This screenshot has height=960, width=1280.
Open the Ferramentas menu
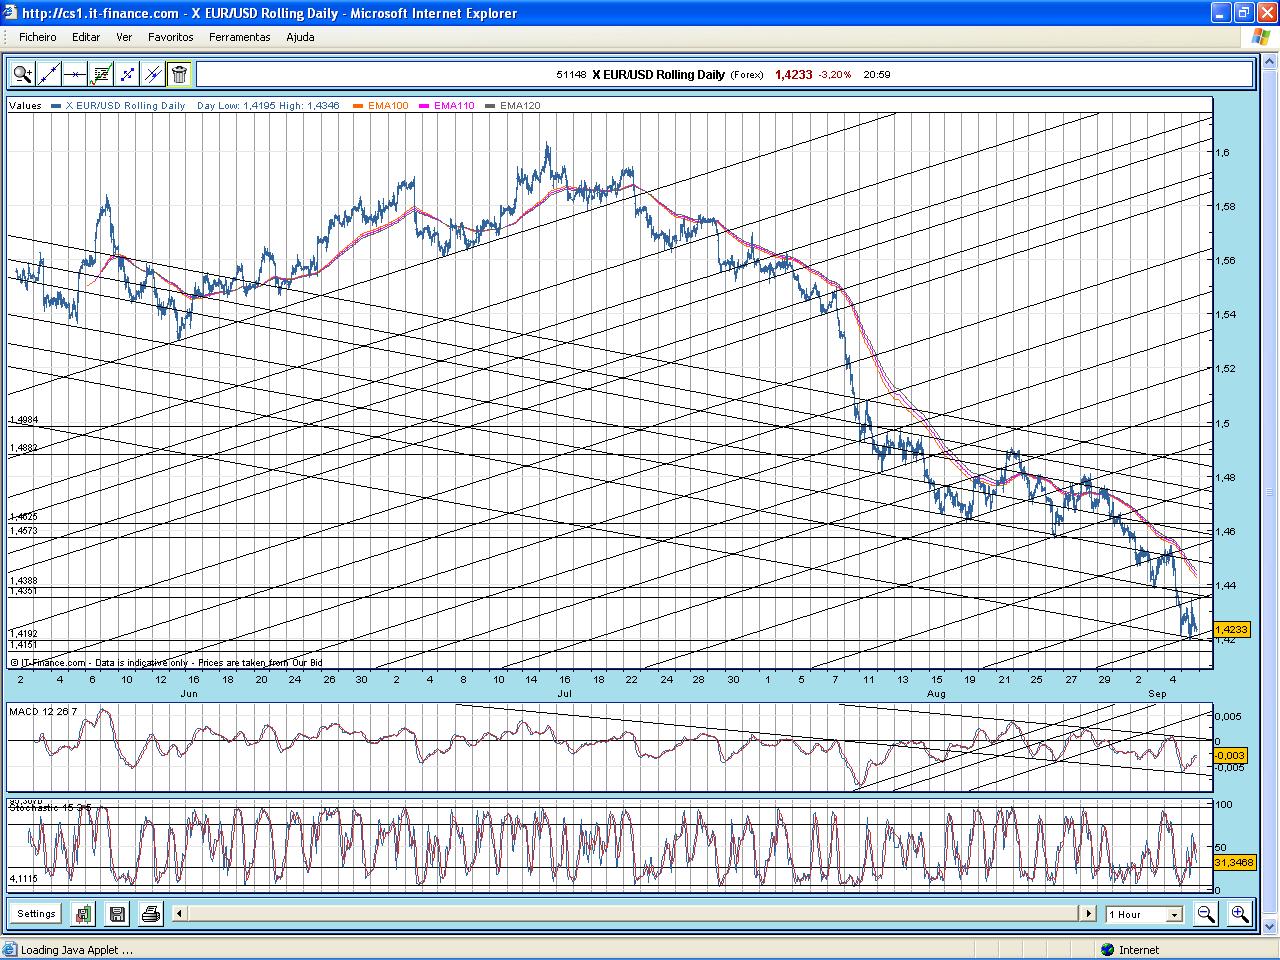(x=240, y=37)
